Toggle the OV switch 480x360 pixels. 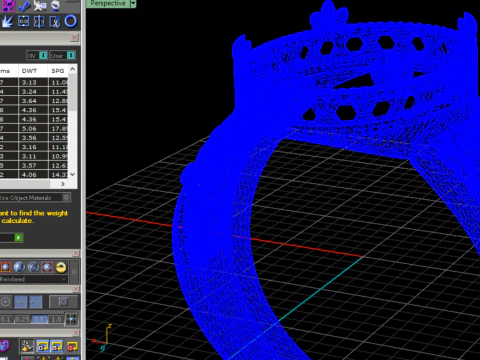point(37,55)
